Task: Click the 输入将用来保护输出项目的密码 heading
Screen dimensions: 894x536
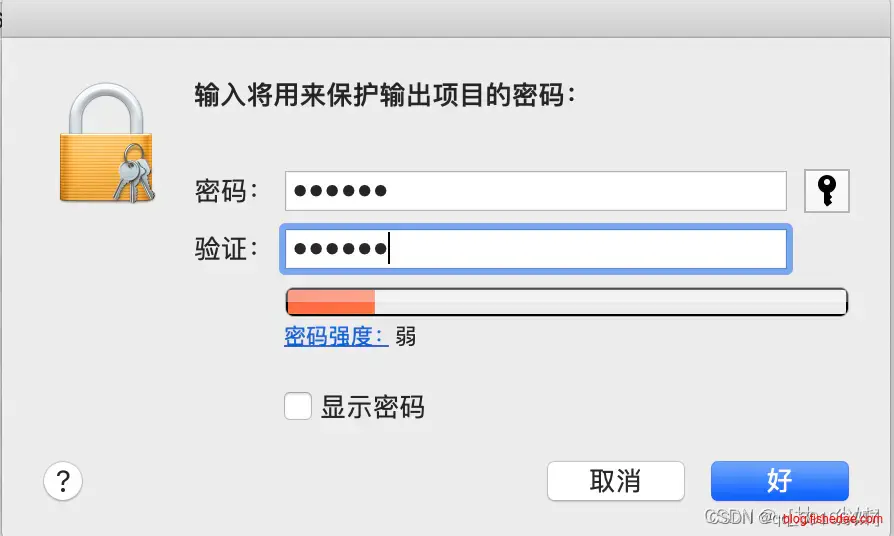Action: (385, 96)
